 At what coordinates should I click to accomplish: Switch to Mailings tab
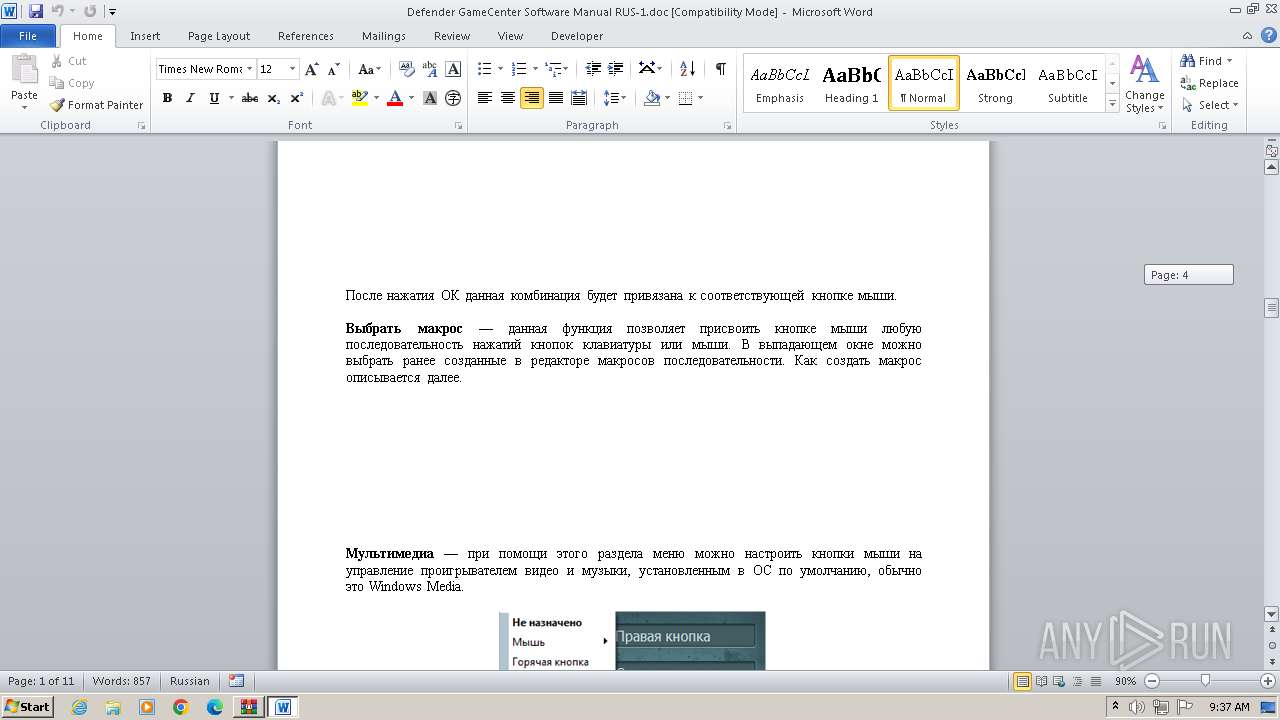pos(384,36)
